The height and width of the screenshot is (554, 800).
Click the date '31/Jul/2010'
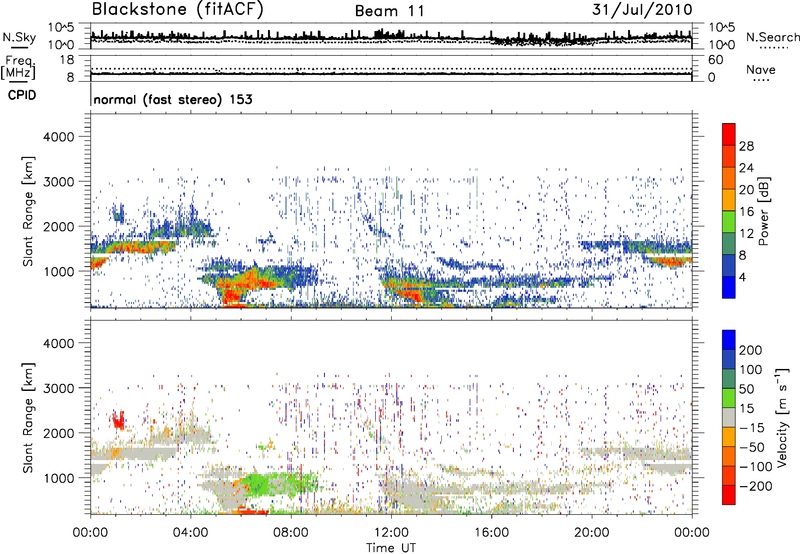(x=642, y=10)
